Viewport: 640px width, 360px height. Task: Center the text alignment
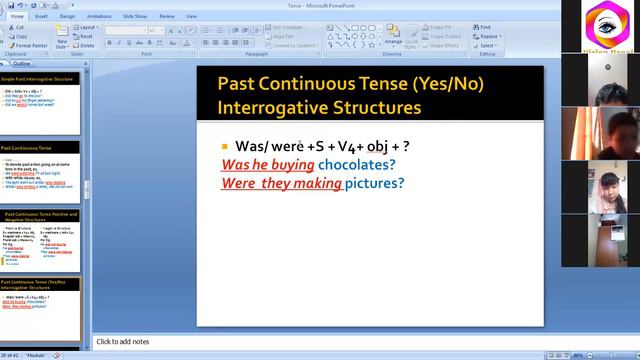click(216, 42)
